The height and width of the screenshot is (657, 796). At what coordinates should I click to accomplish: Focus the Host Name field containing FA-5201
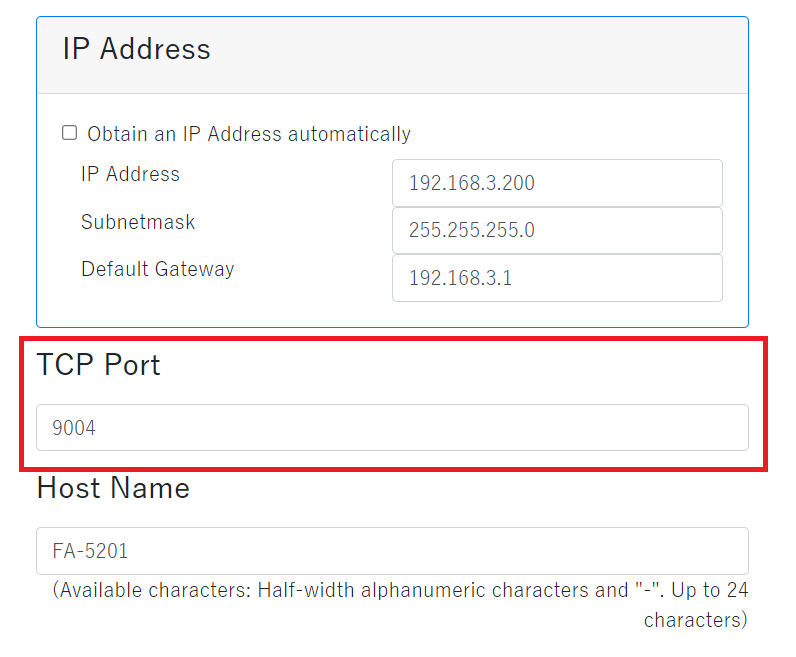[392, 551]
